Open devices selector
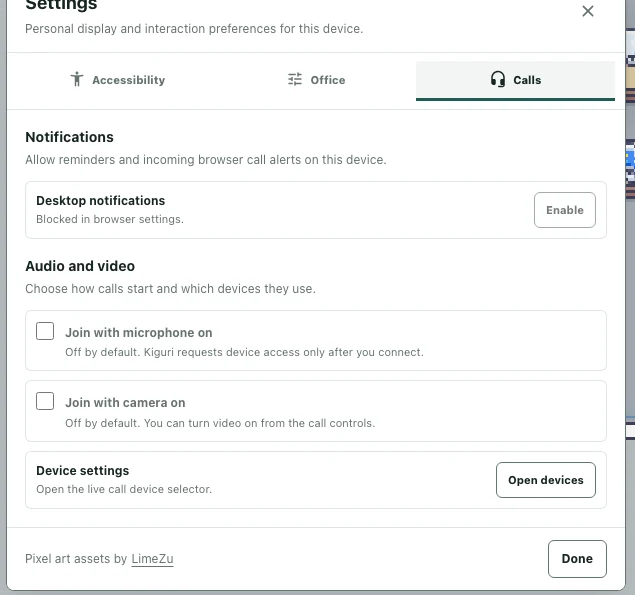The height and width of the screenshot is (595, 635). coord(546,480)
